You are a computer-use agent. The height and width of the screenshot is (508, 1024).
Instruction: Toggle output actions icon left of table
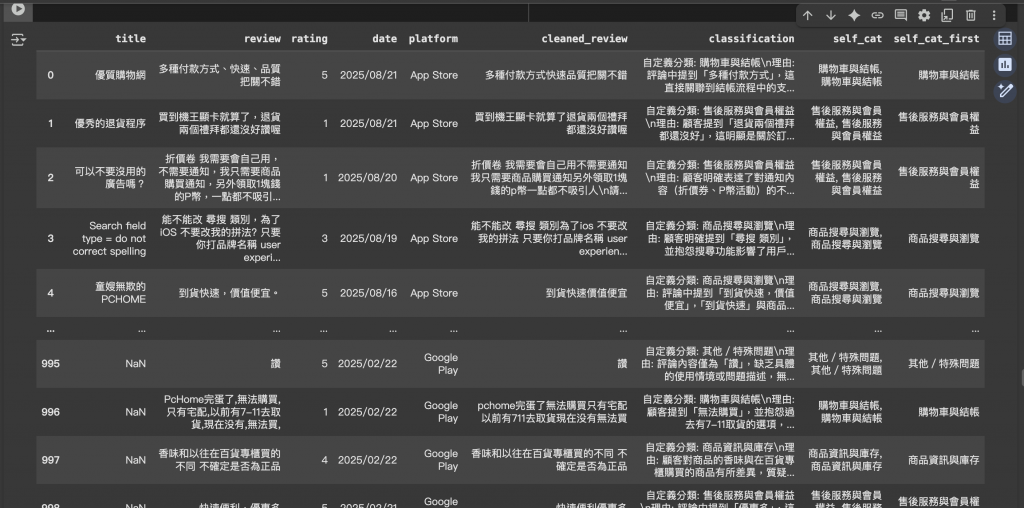[18, 40]
